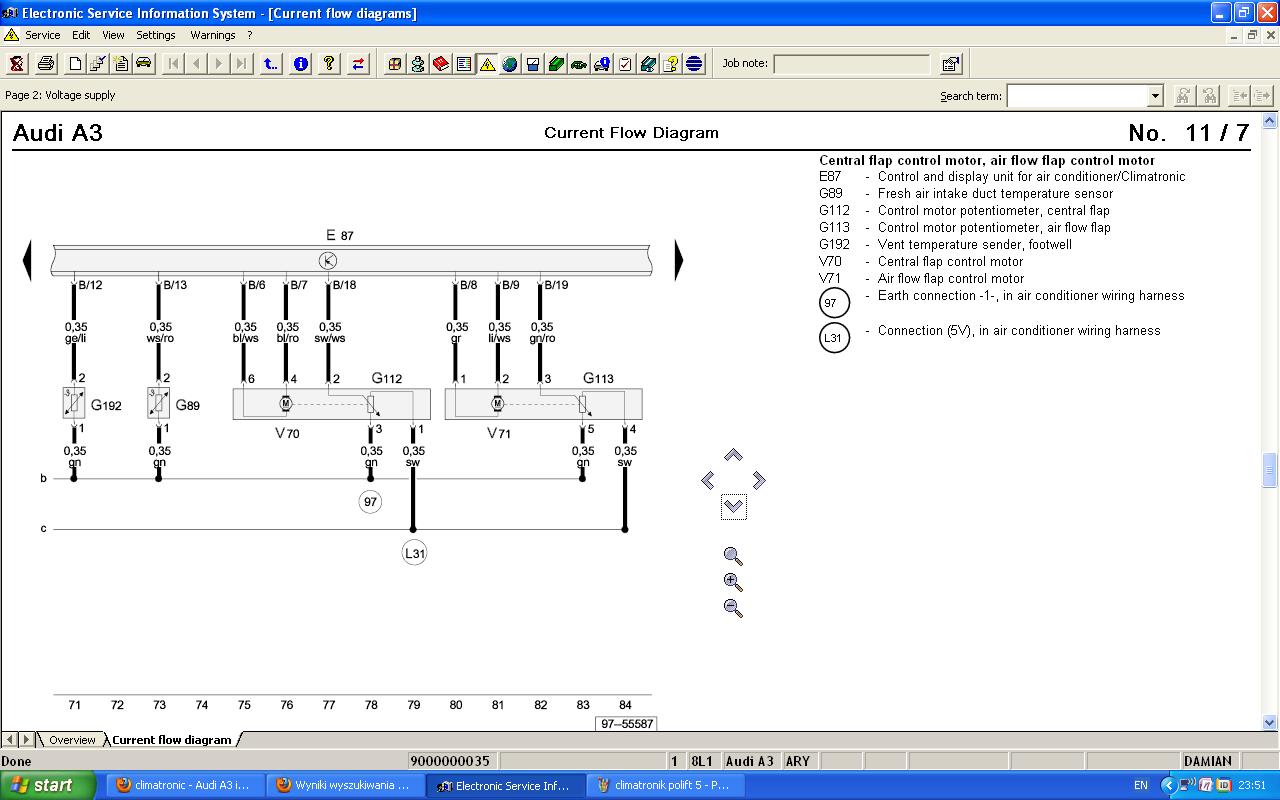This screenshot has width=1280, height=800.
Task: Pan diagram right with right chevron
Action: 758,481
